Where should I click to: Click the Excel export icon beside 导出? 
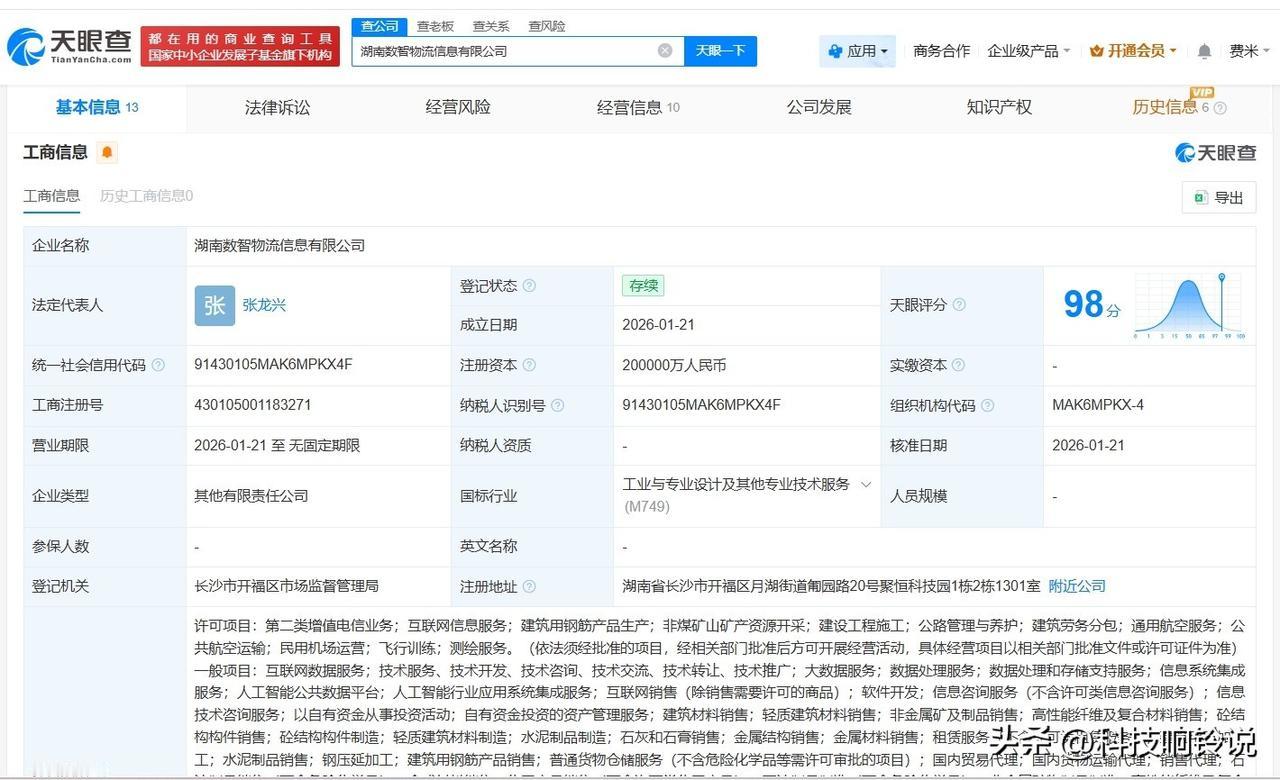click(1201, 198)
